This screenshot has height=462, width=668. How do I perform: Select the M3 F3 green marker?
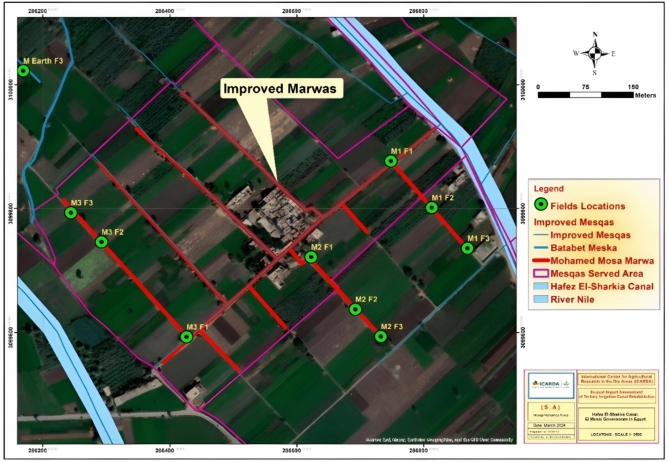[x=71, y=212]
